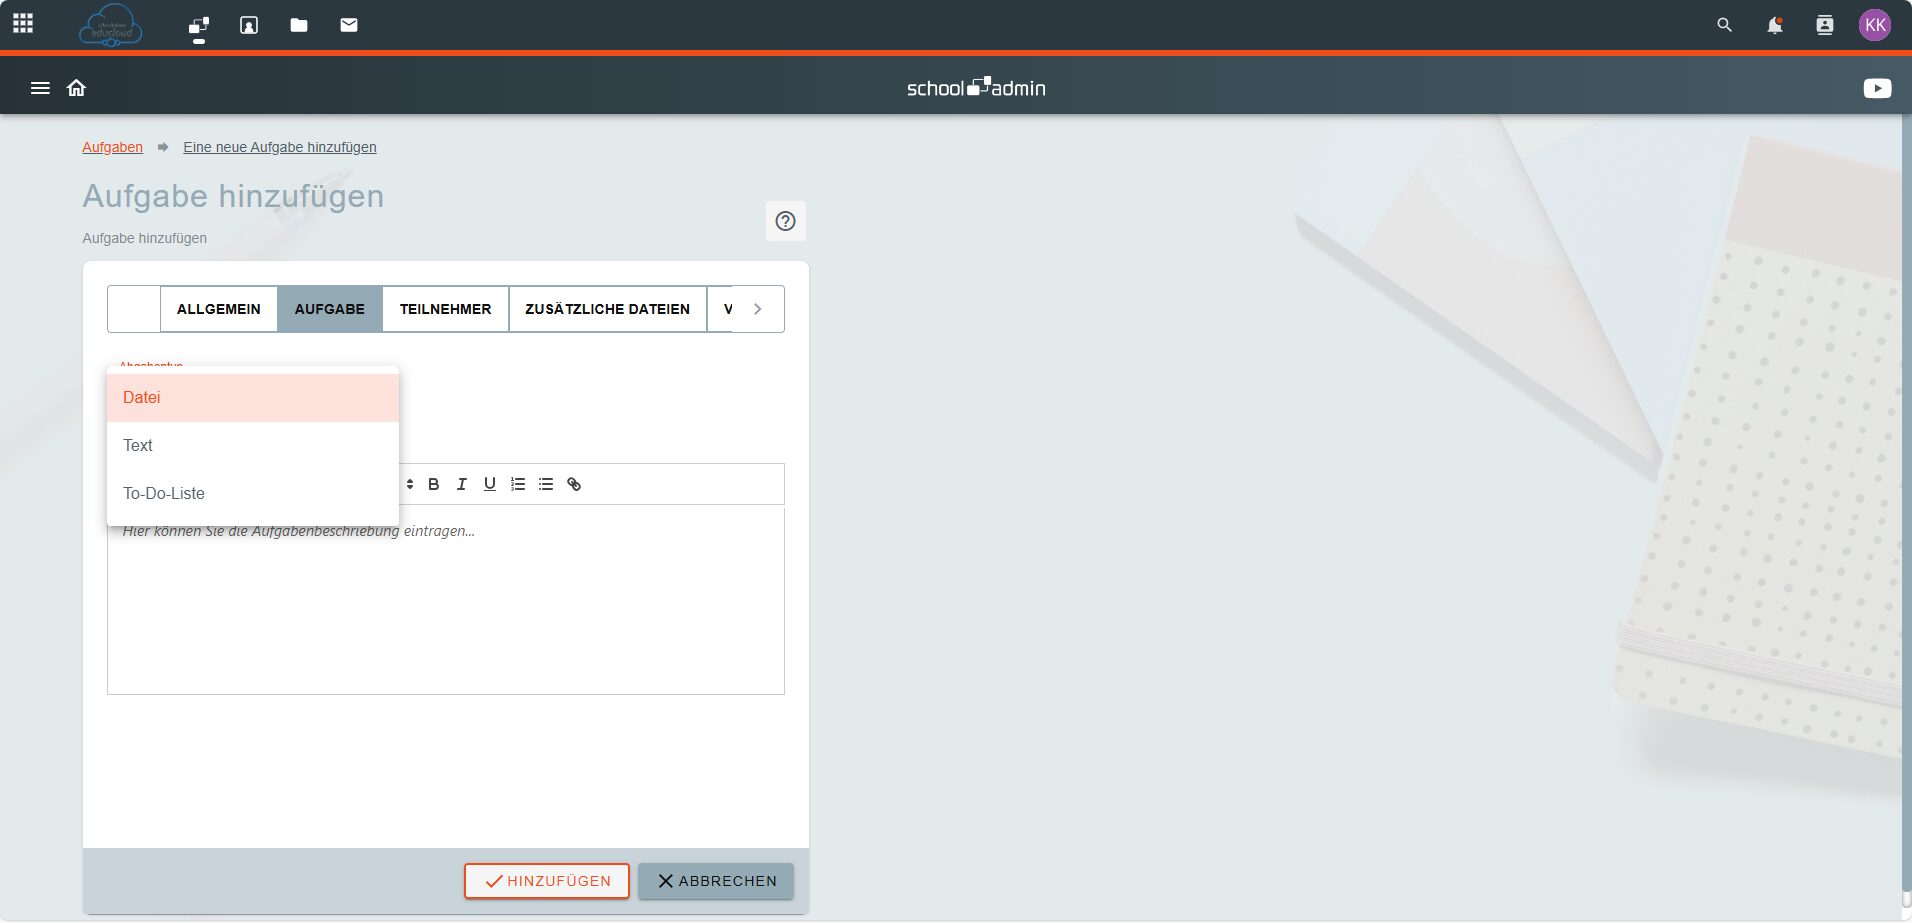Switch to the Zusätzliche Dateien tab
1912x923 pixels.
click(607, 309)
